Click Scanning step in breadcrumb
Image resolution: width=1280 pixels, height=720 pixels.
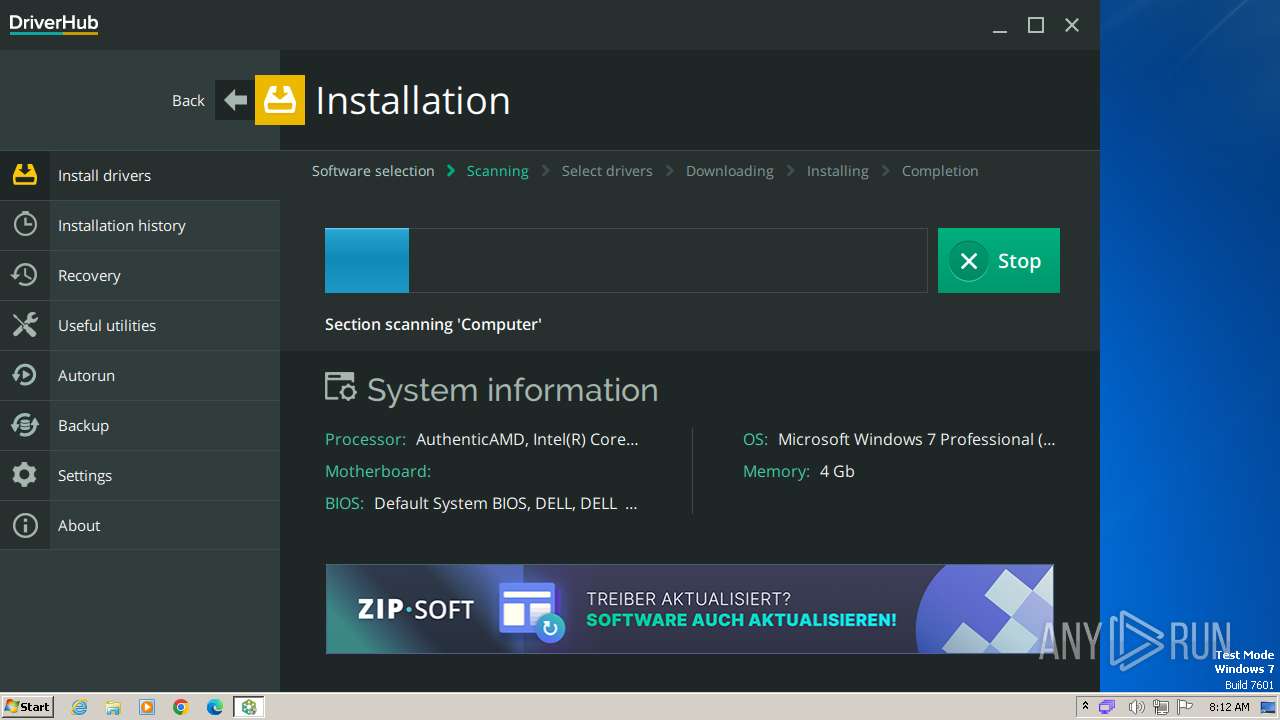pos(497,171)
